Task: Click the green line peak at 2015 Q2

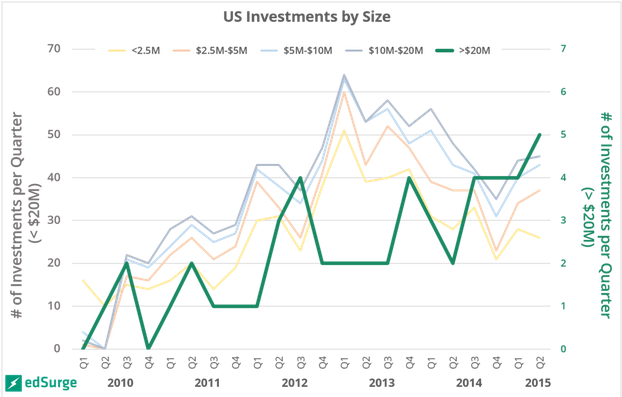Action: click(x=539, y=135)
